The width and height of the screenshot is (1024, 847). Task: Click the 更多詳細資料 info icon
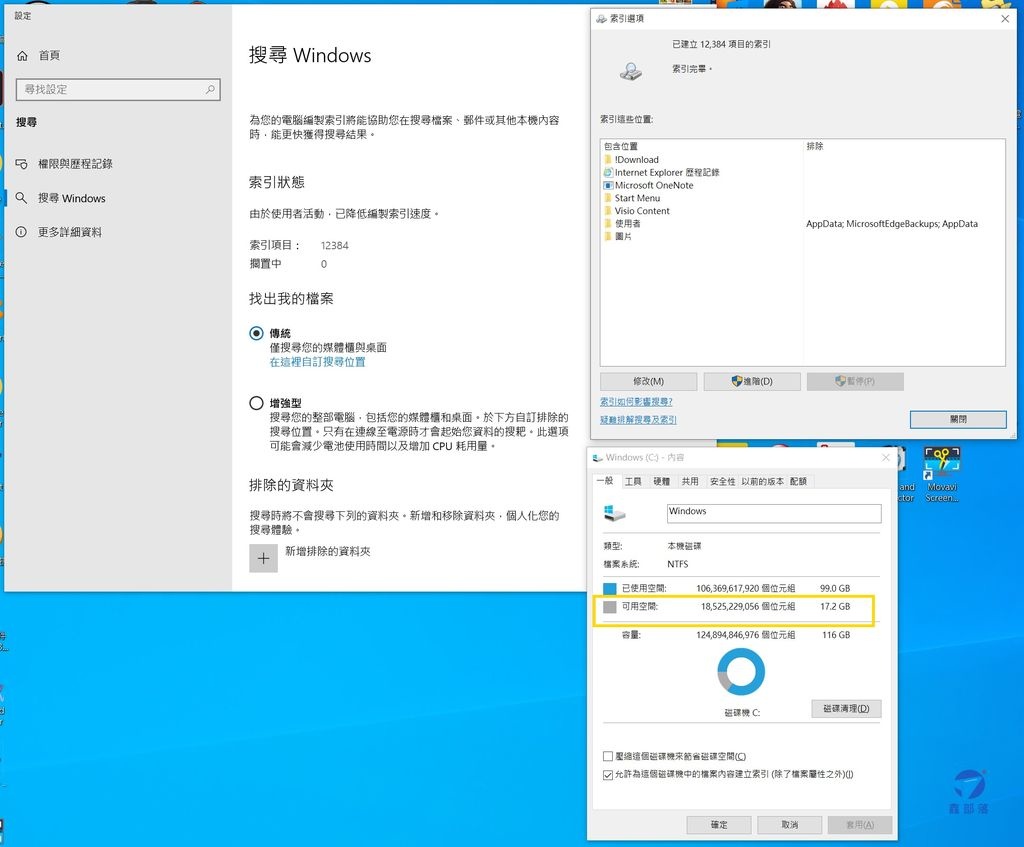pyautogui.click(x=22, y=232)
